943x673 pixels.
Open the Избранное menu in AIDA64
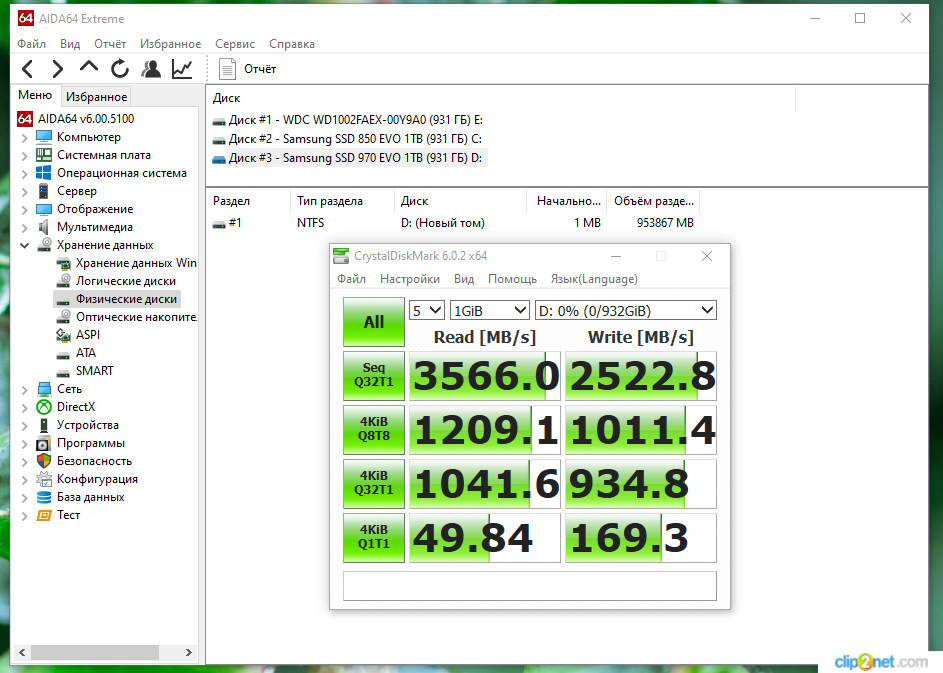pos(170,44)
